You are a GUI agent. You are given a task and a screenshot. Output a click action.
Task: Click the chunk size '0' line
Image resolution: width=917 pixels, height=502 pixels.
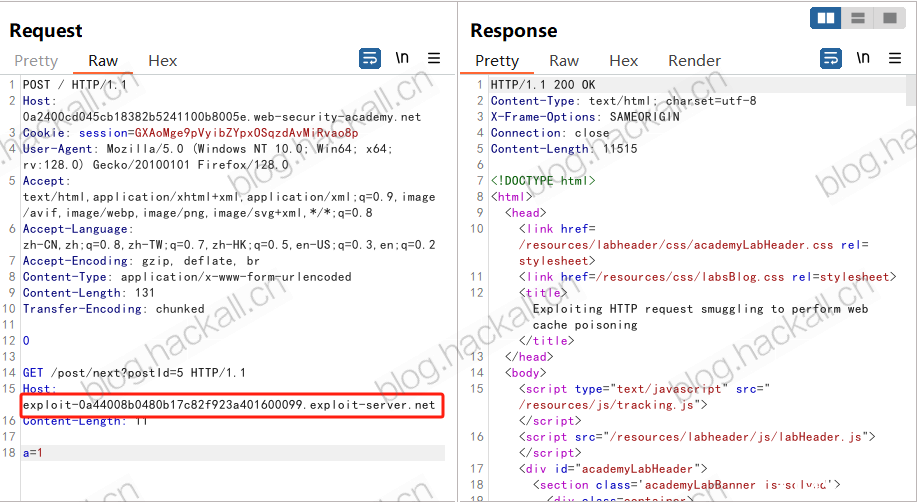click(x=26, y=341)
